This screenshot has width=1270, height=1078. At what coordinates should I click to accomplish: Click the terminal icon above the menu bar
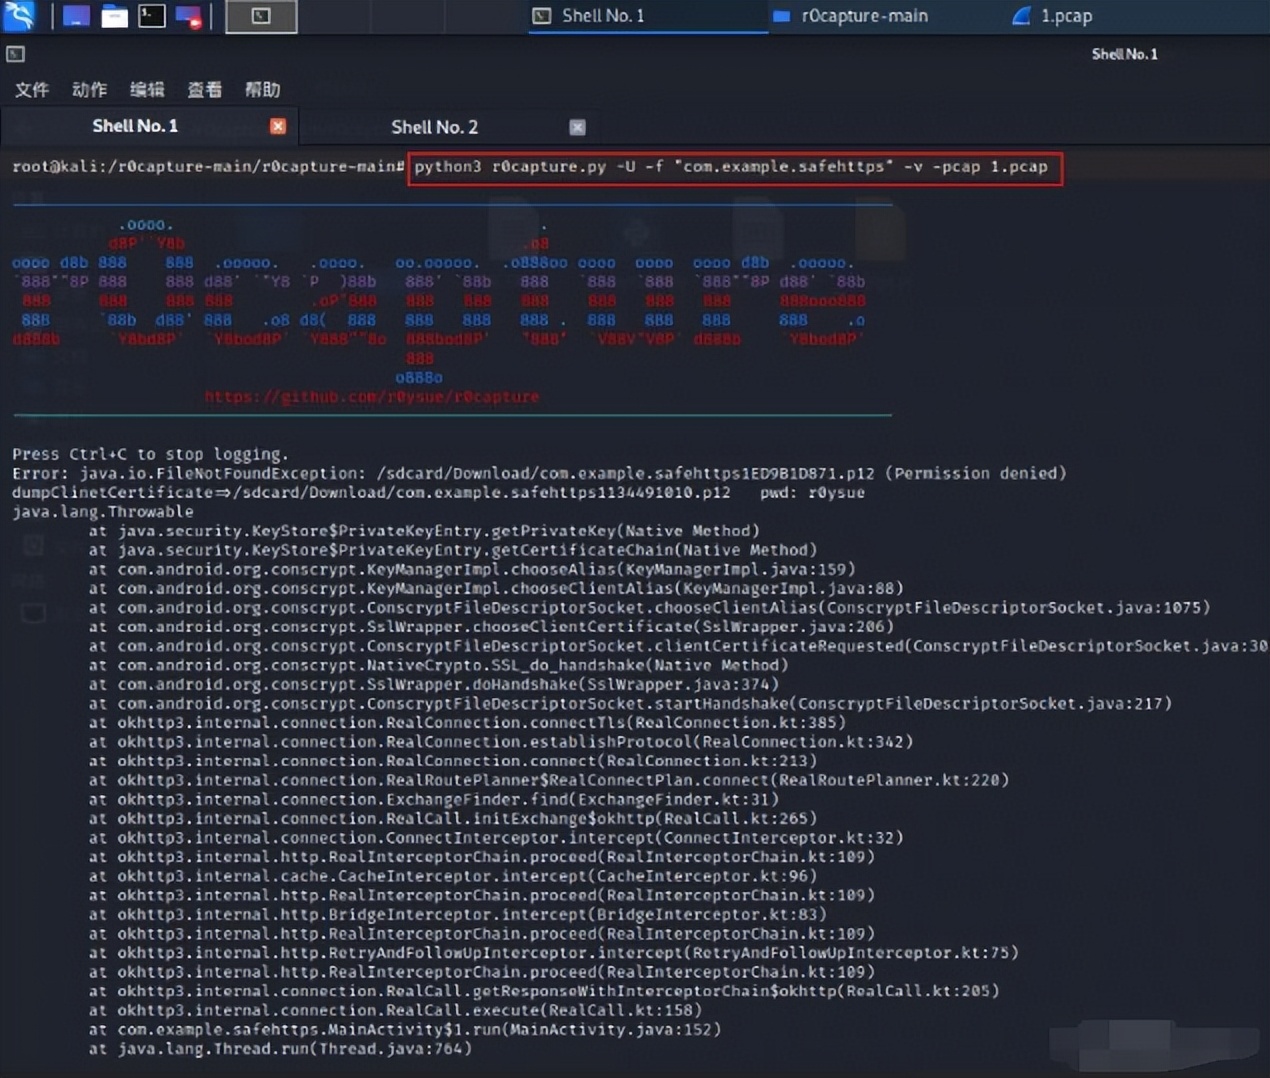tap(15, 54)
